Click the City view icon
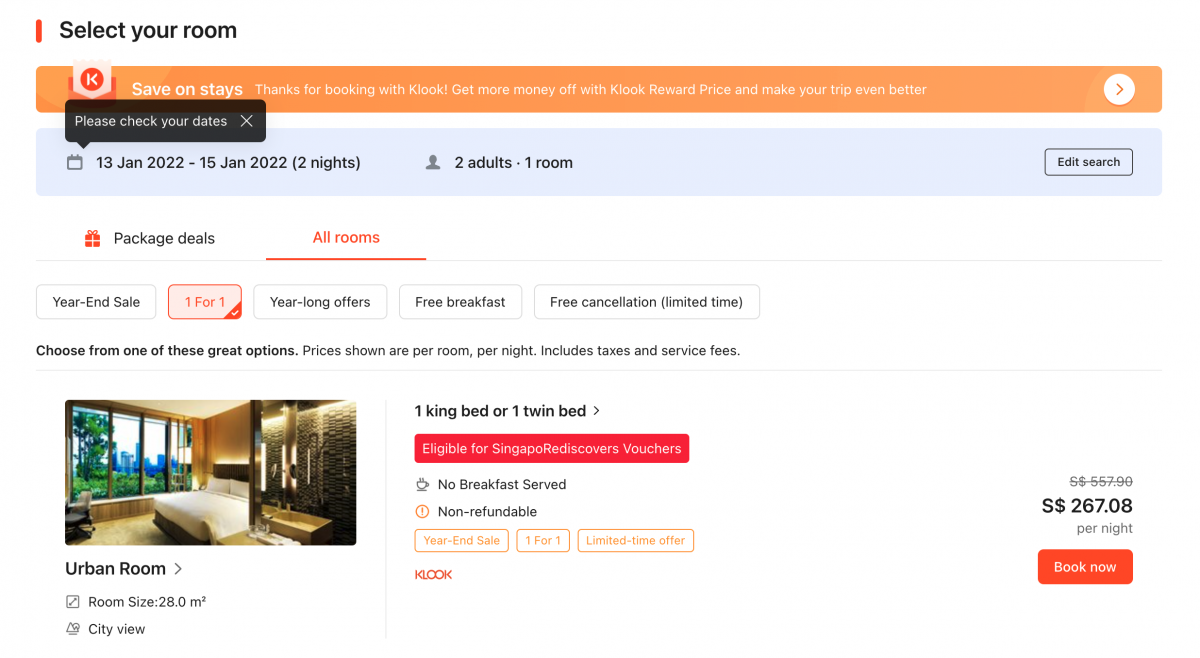 [73, 629]
